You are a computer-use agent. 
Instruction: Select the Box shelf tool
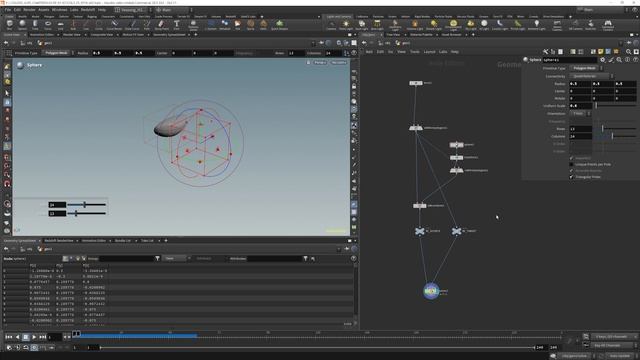(9, 25)
